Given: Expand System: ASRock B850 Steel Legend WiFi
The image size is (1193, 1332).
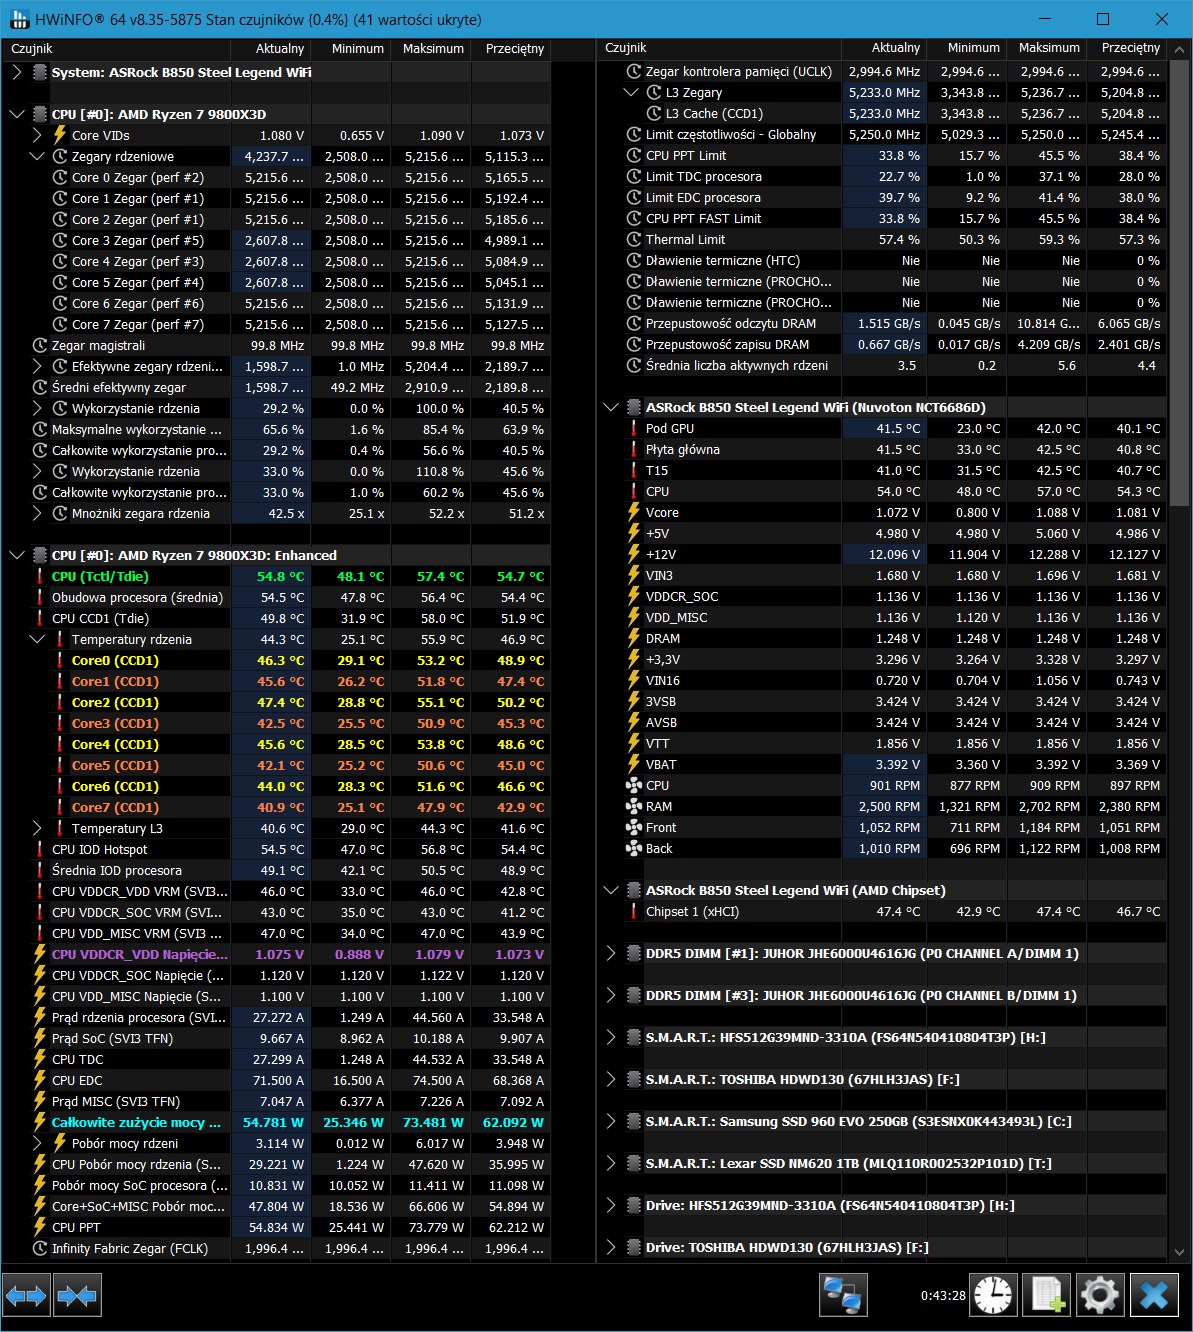Looking at the screenshot, I should pyautogui.click(x=16, y=72).
